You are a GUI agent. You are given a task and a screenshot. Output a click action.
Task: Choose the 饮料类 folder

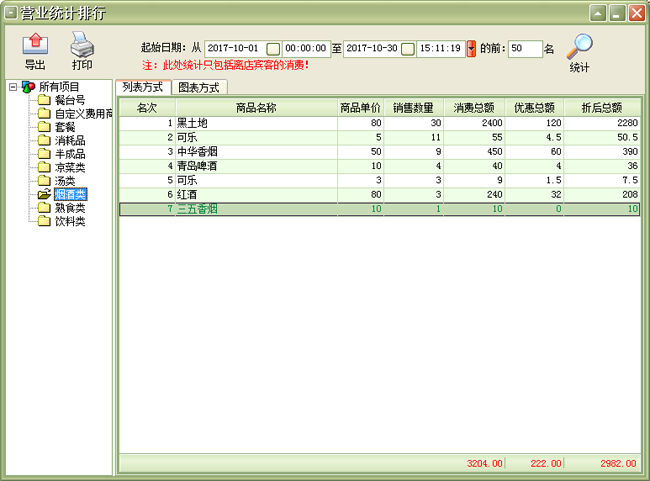(44, 221)
